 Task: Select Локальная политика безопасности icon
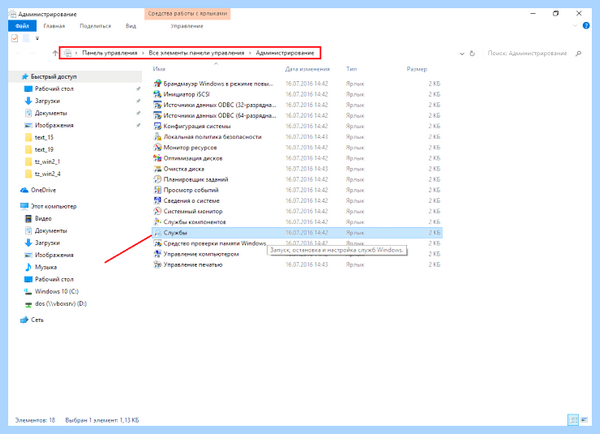[x=157, y=137]
